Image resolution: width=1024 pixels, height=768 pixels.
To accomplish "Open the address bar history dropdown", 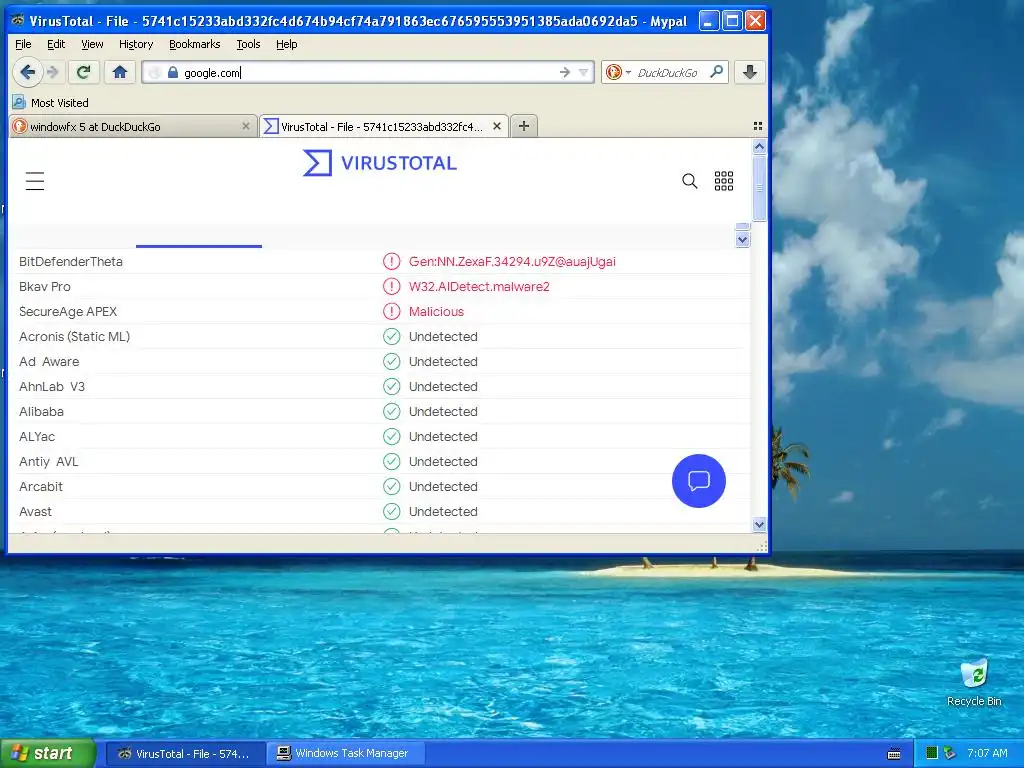I will coord(584,72).
